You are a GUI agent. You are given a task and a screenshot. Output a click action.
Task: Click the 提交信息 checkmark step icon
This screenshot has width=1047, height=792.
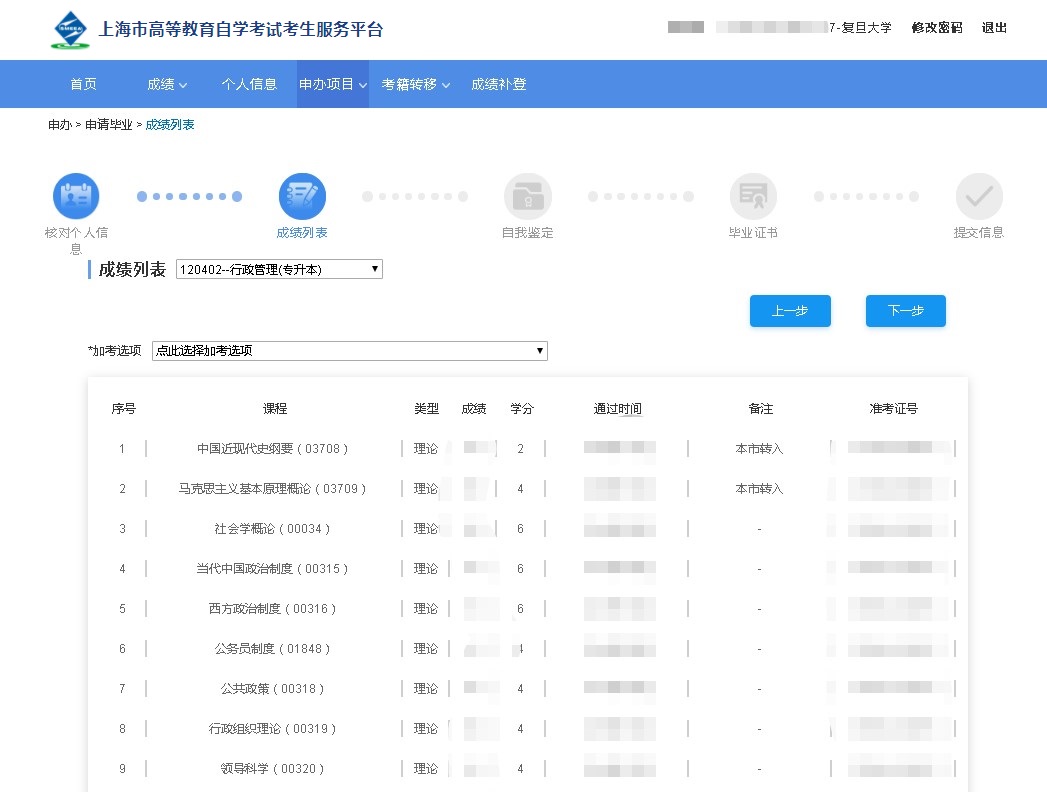tap(978, 196)
